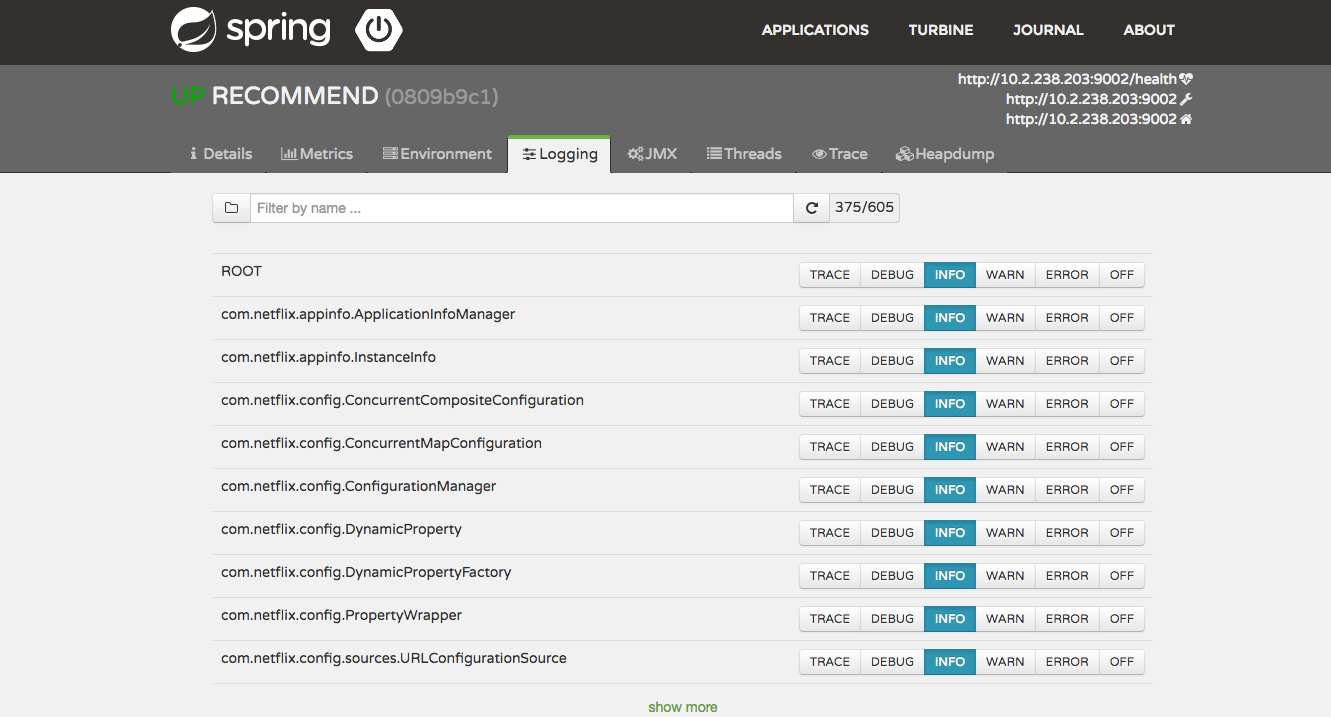This screenshot has height=717, width=1331.
Task: Click the hexagon power icon
Action: tap(379, 31)
